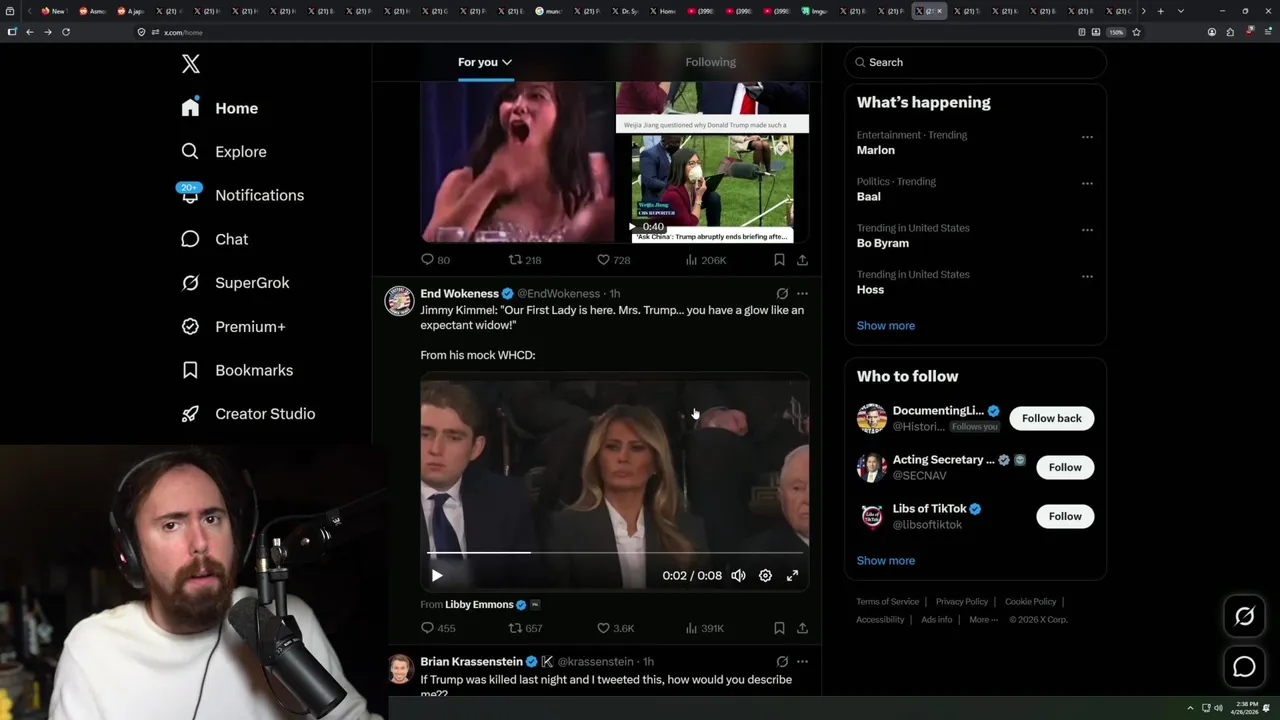Repost the top post with 218 reposts
The image size is (1280, 720).
525,260
